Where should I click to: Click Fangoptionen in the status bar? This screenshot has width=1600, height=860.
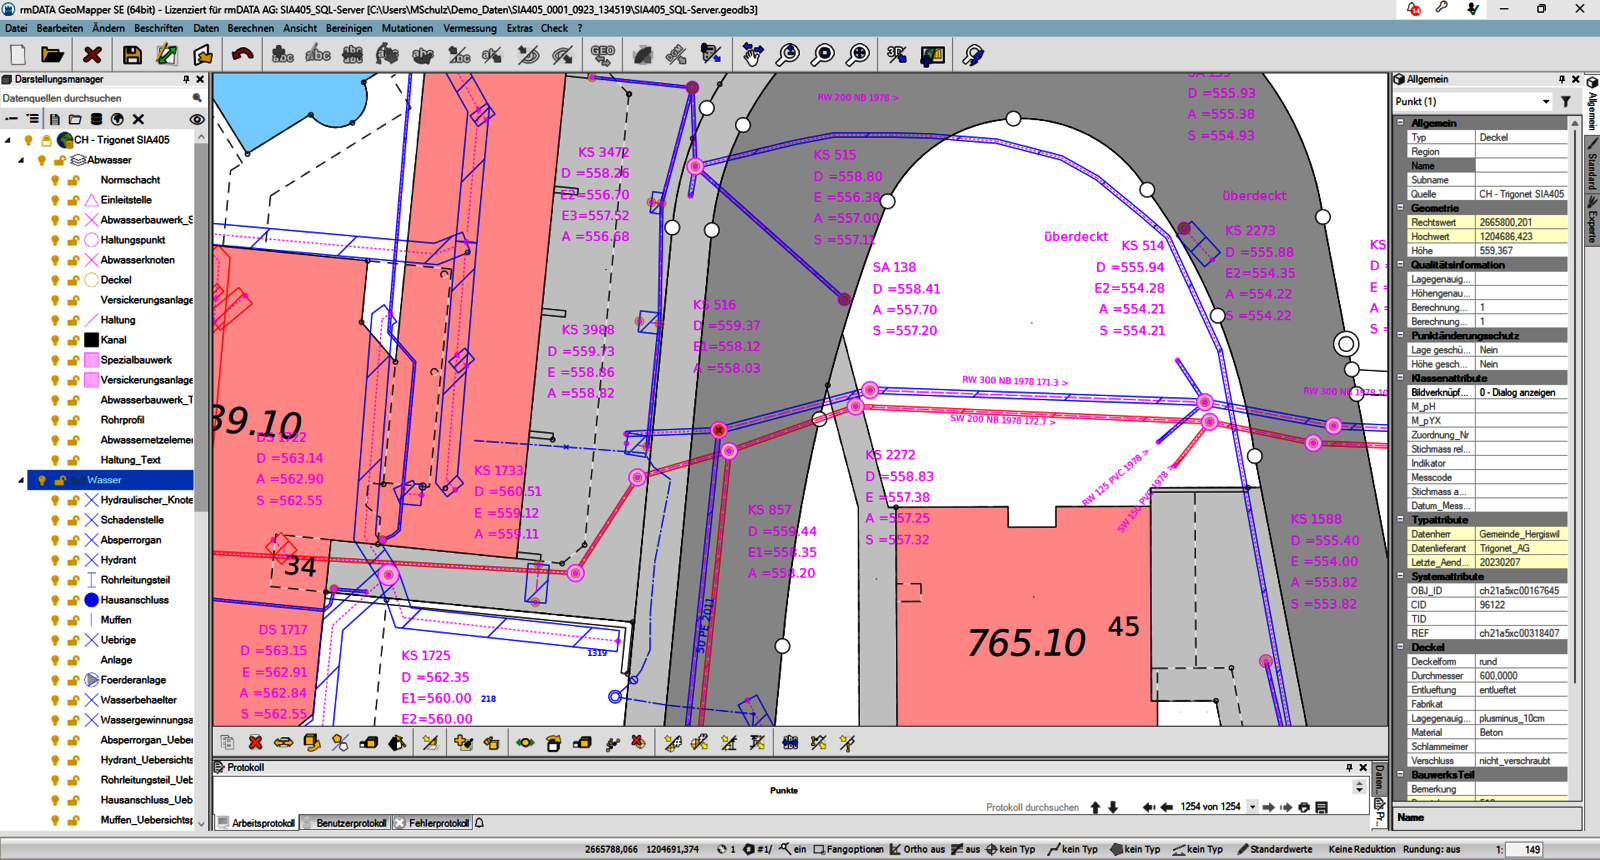848,849
